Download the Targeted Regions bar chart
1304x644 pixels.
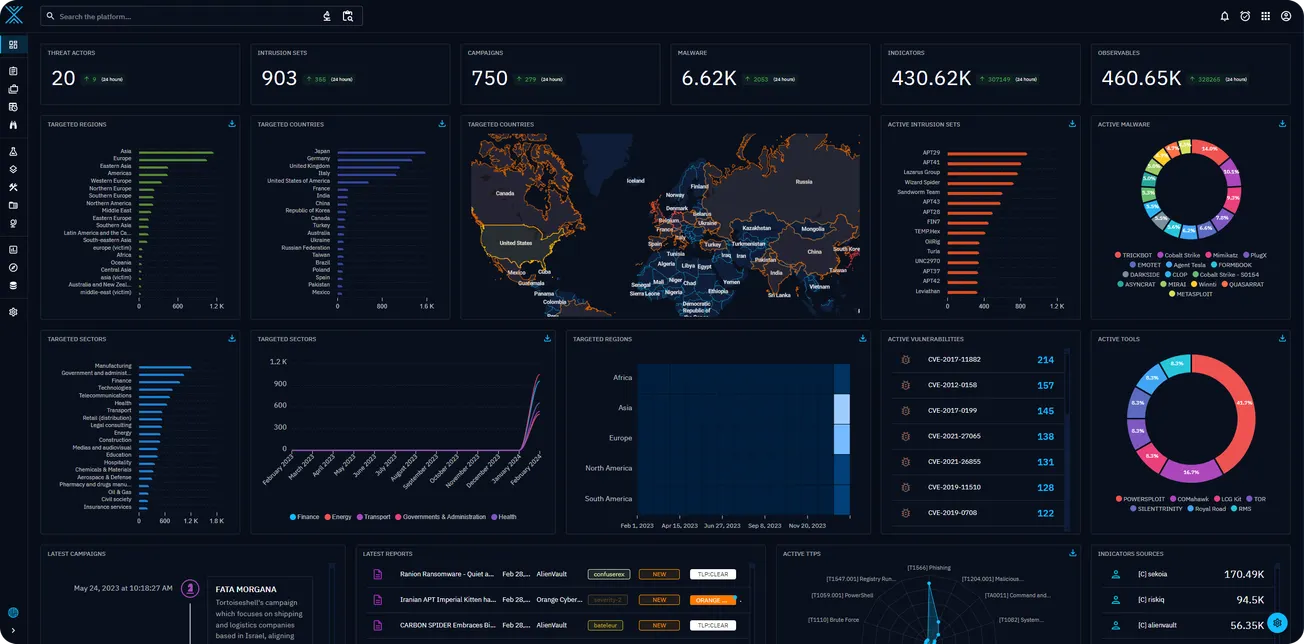pyautogui.click(x=232, y=124)
